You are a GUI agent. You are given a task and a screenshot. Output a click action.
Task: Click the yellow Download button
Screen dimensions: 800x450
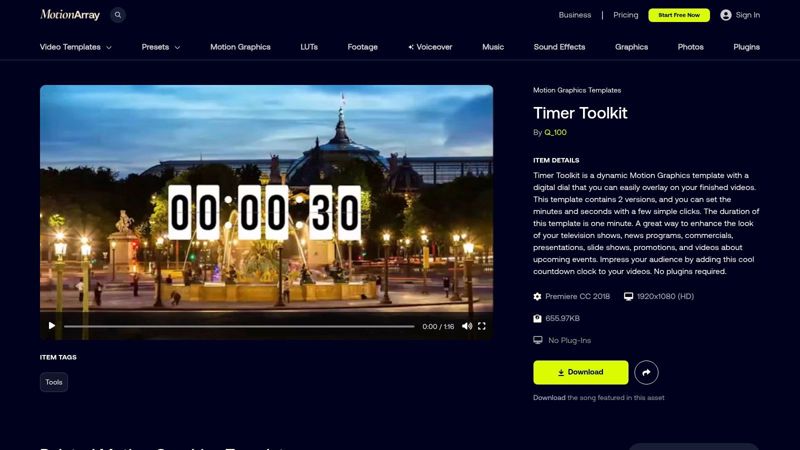point(580,372)
